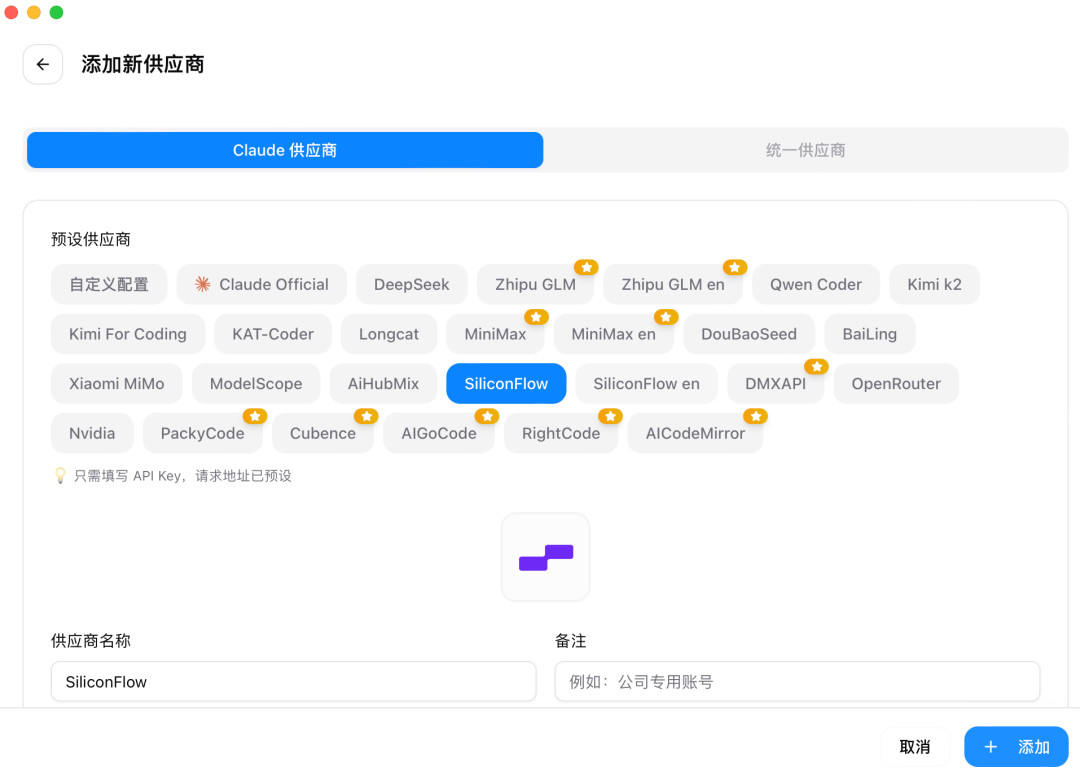Image resolution: width=1080 pixels, height=776 pixels.
Task: Click the Claude Official asterisk logo
Action: click(x=202, y=284)
